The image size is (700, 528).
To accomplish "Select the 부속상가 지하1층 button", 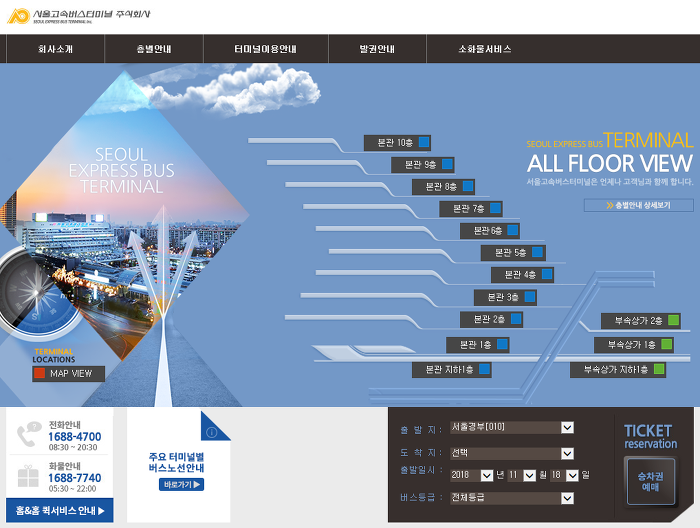I will point(618,370).
